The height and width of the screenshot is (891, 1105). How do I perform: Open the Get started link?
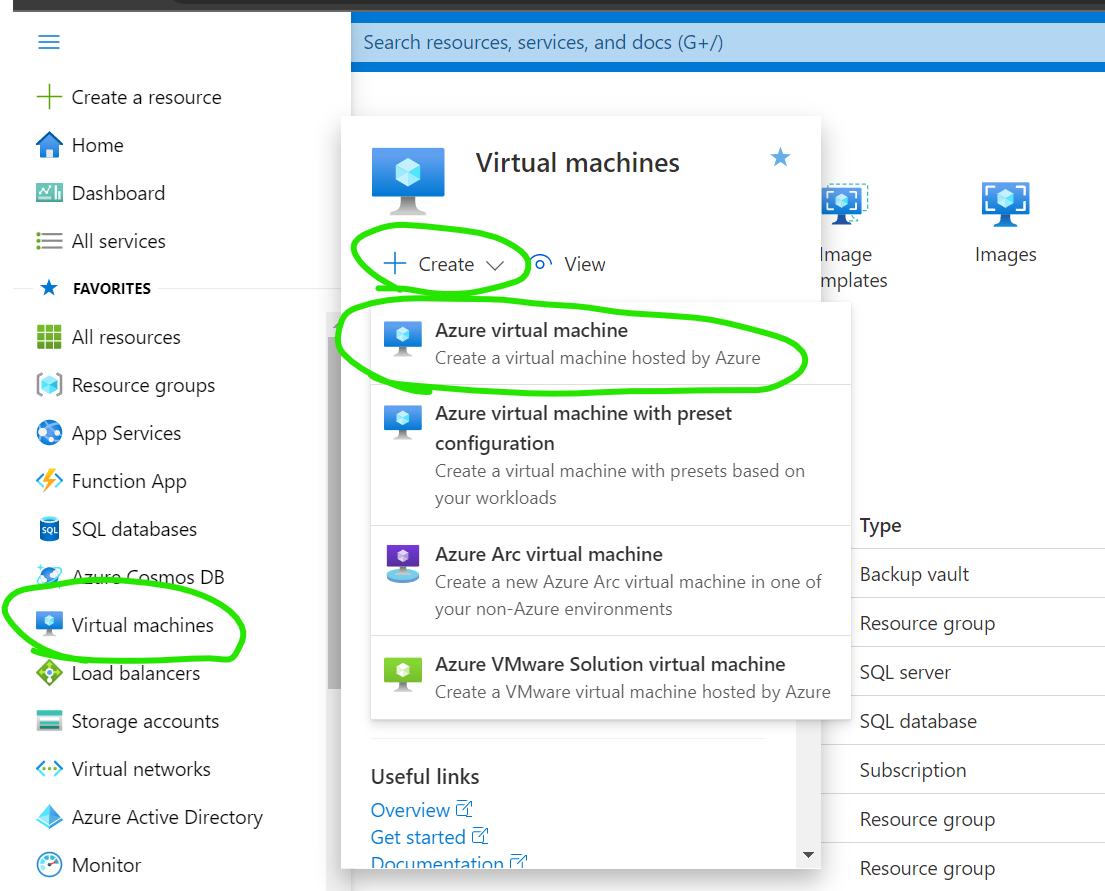pyautogui.click(x=418, y=837)
